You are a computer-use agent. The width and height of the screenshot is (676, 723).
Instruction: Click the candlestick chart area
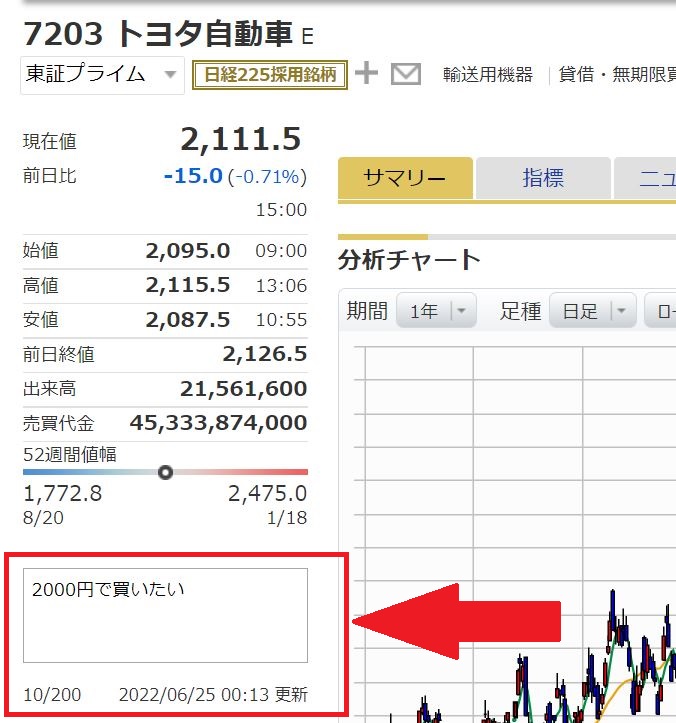pyautogui.click(x=514, y=535)
